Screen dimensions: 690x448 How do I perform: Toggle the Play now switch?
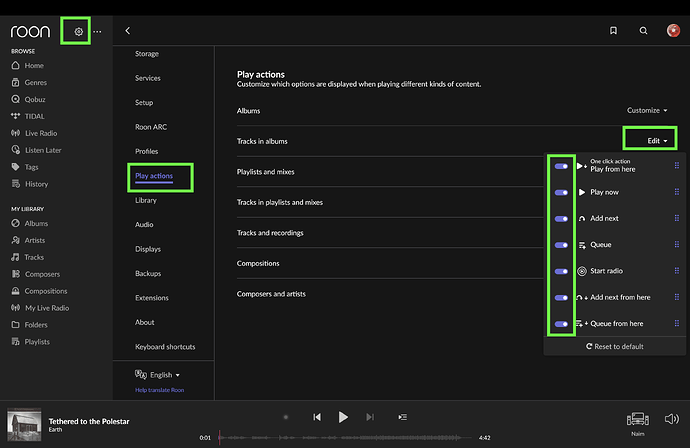point(561,192)
